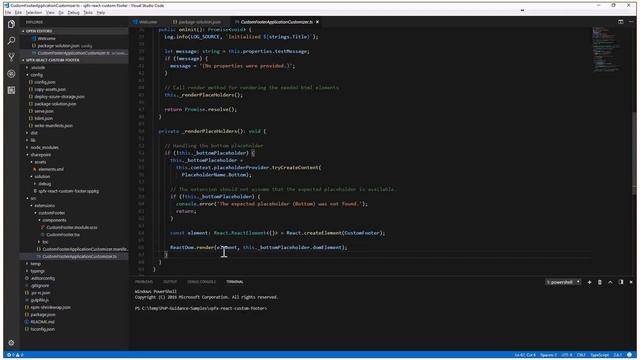640x360 pixels.
Task: Click TypeScript language mode in status bar
Action: [x=600, y=355]
